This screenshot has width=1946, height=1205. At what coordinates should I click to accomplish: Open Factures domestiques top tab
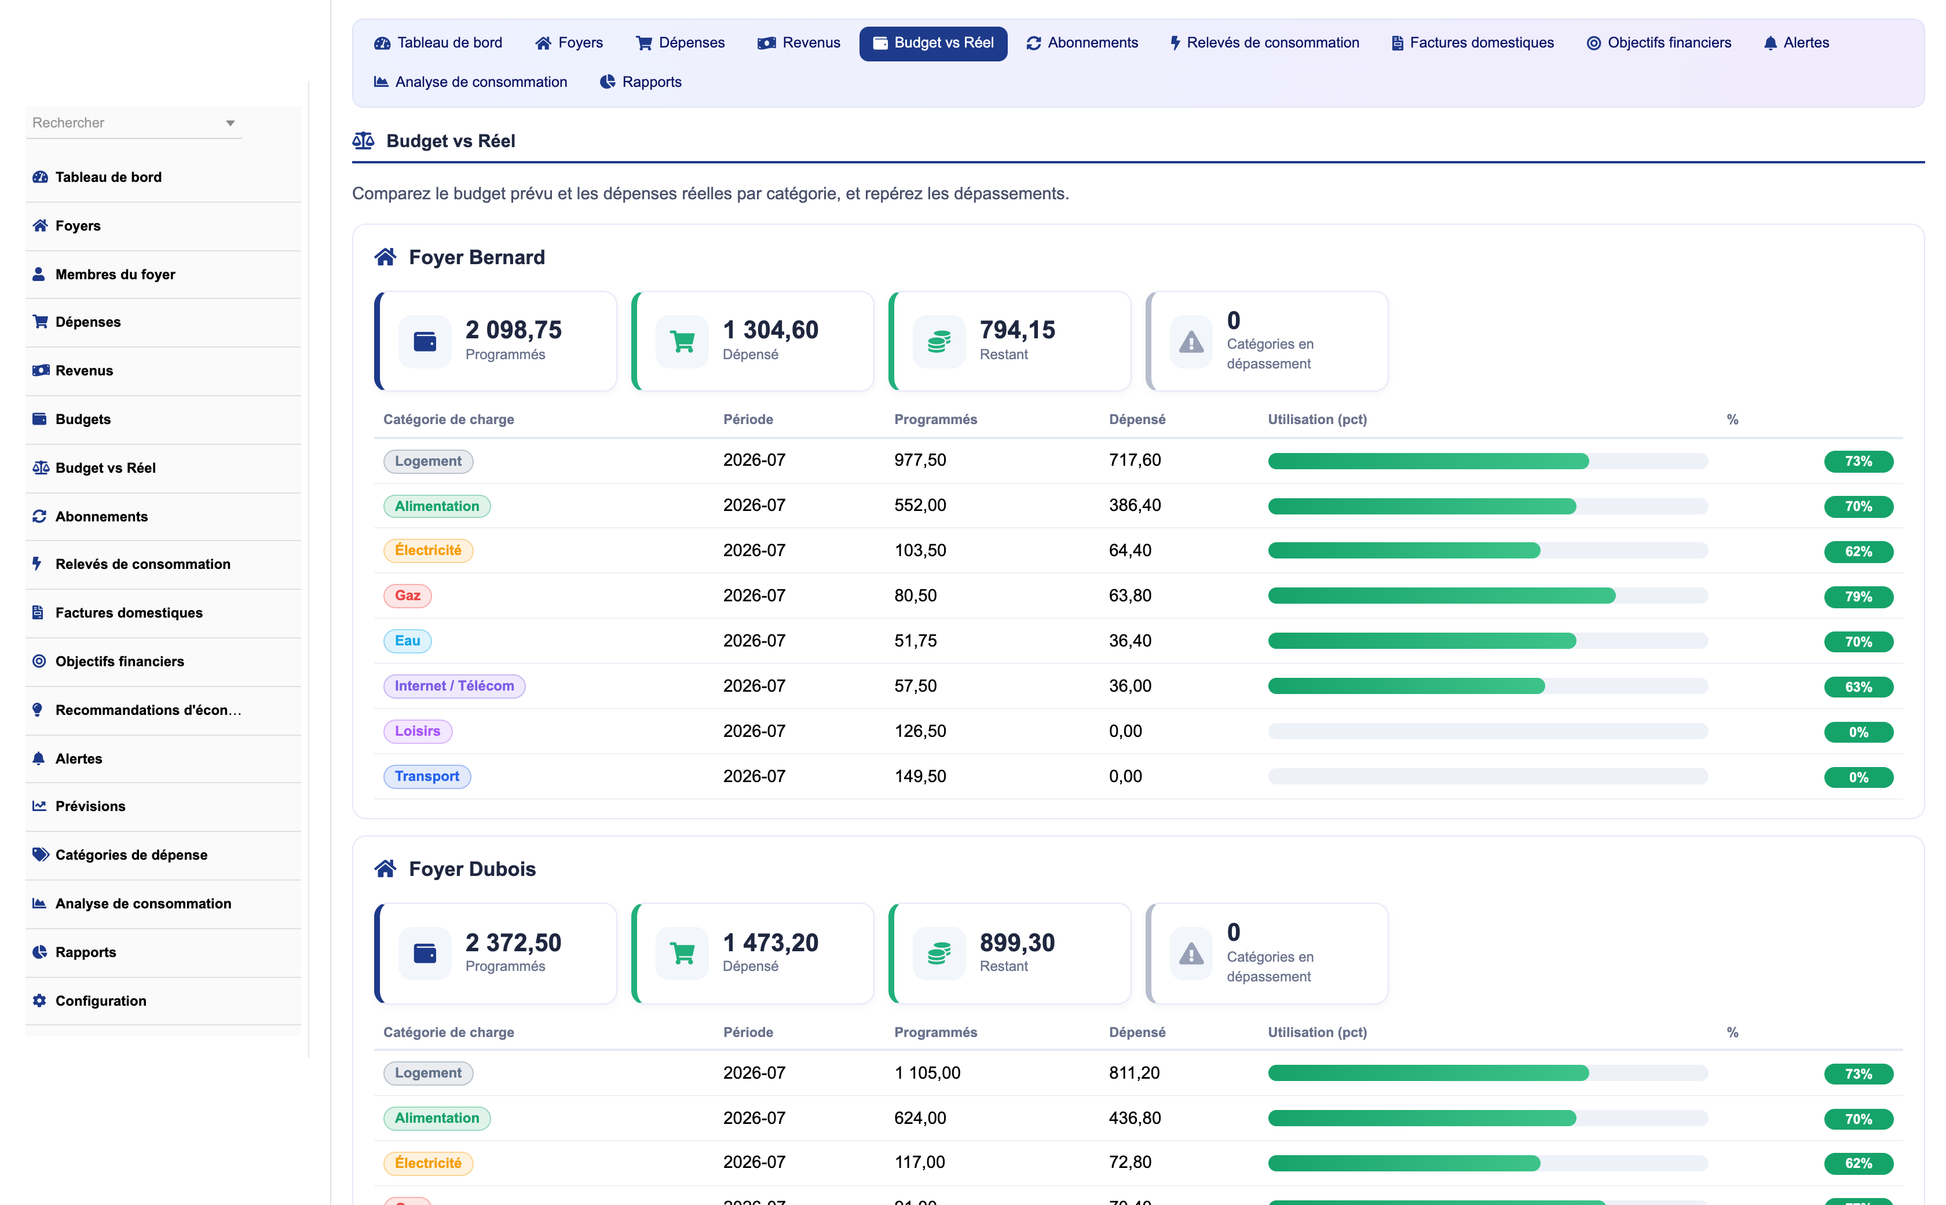coord(1472,43)
